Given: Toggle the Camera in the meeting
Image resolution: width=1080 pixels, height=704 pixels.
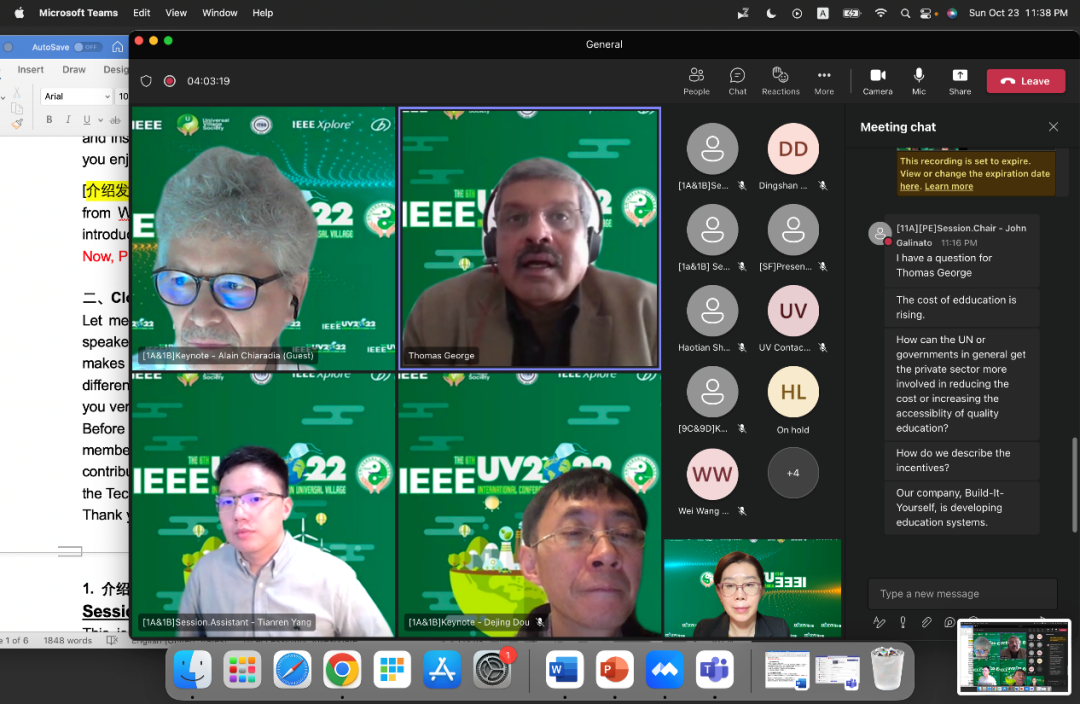Looking at the screenshot, I should (878, 81).
